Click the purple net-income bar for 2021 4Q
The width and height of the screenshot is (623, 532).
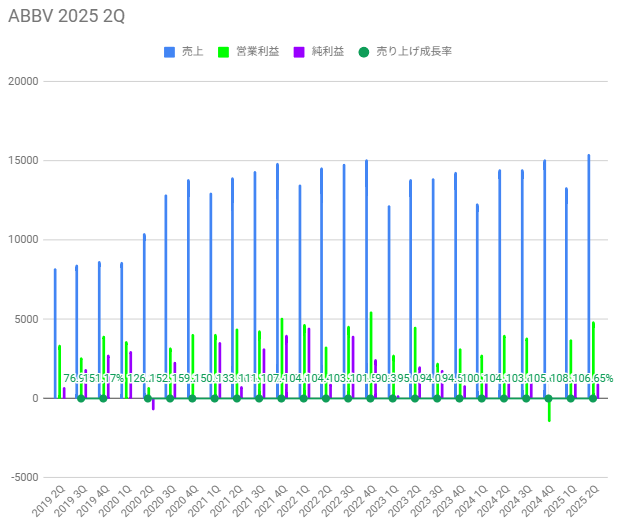click(286, 366)
